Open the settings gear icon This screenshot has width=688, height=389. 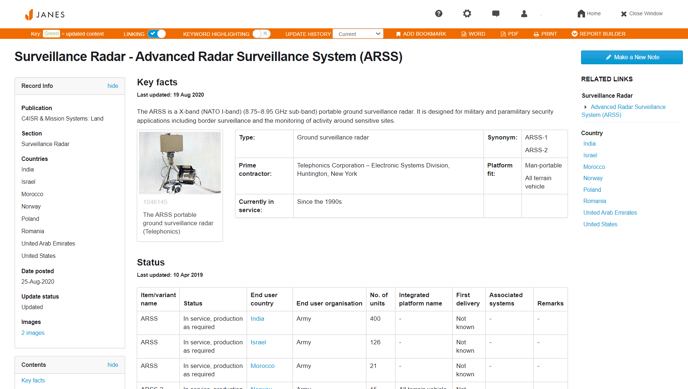[467, 14]
